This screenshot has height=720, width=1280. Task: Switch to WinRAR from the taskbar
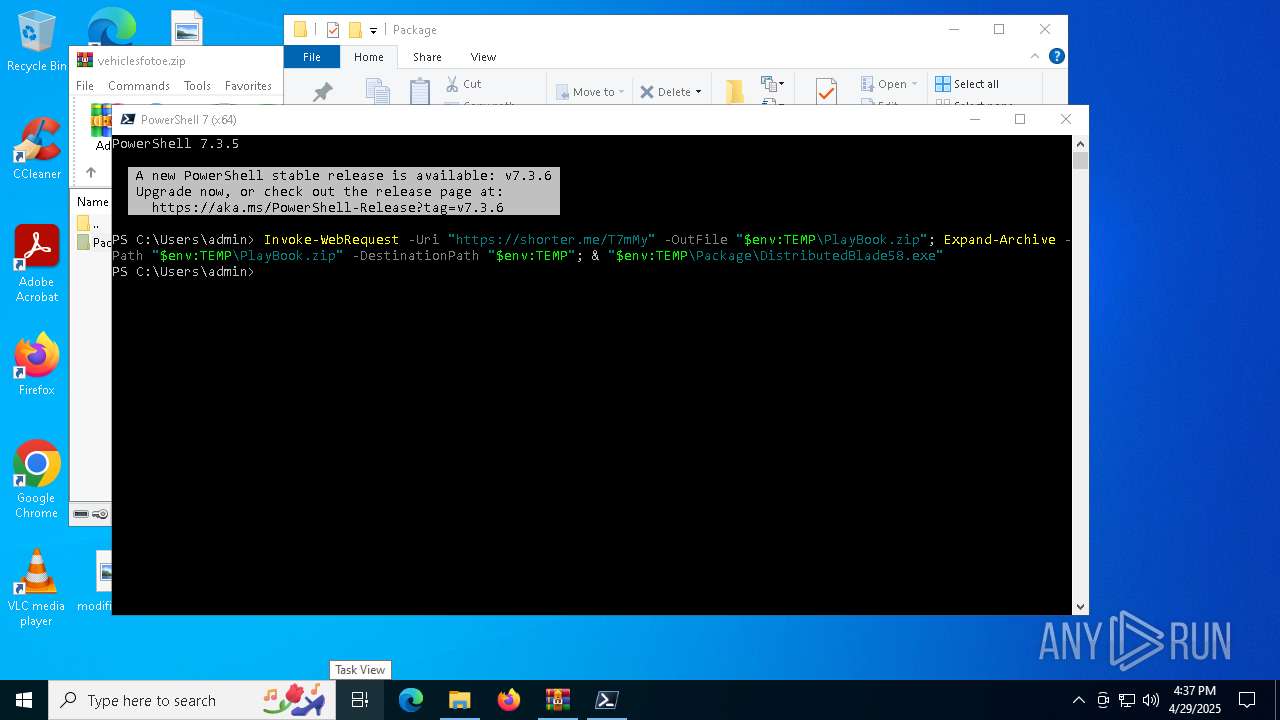coord(557,700)
